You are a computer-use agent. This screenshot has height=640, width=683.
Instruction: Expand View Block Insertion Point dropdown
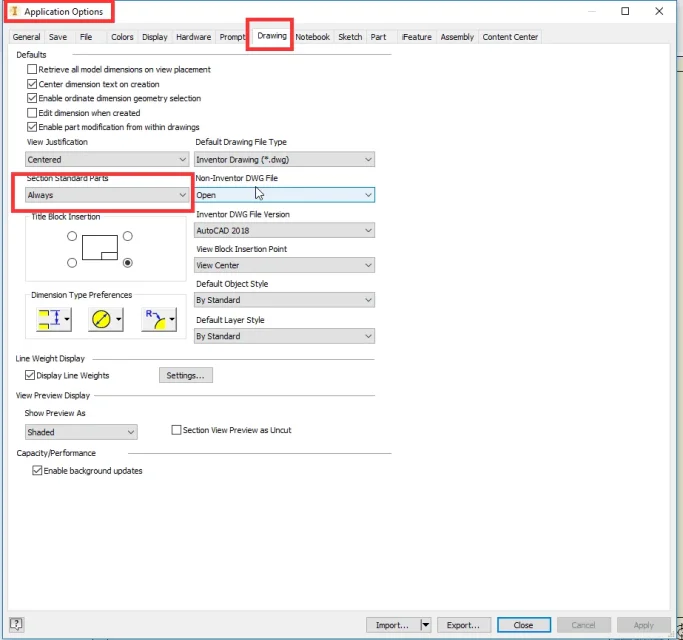284,265
